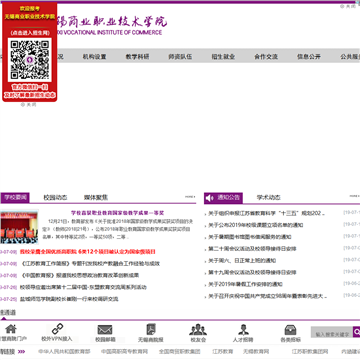The image size is (360, 360).
Task: Open the 机构设置 menu
Action: [x=94, y=57]
